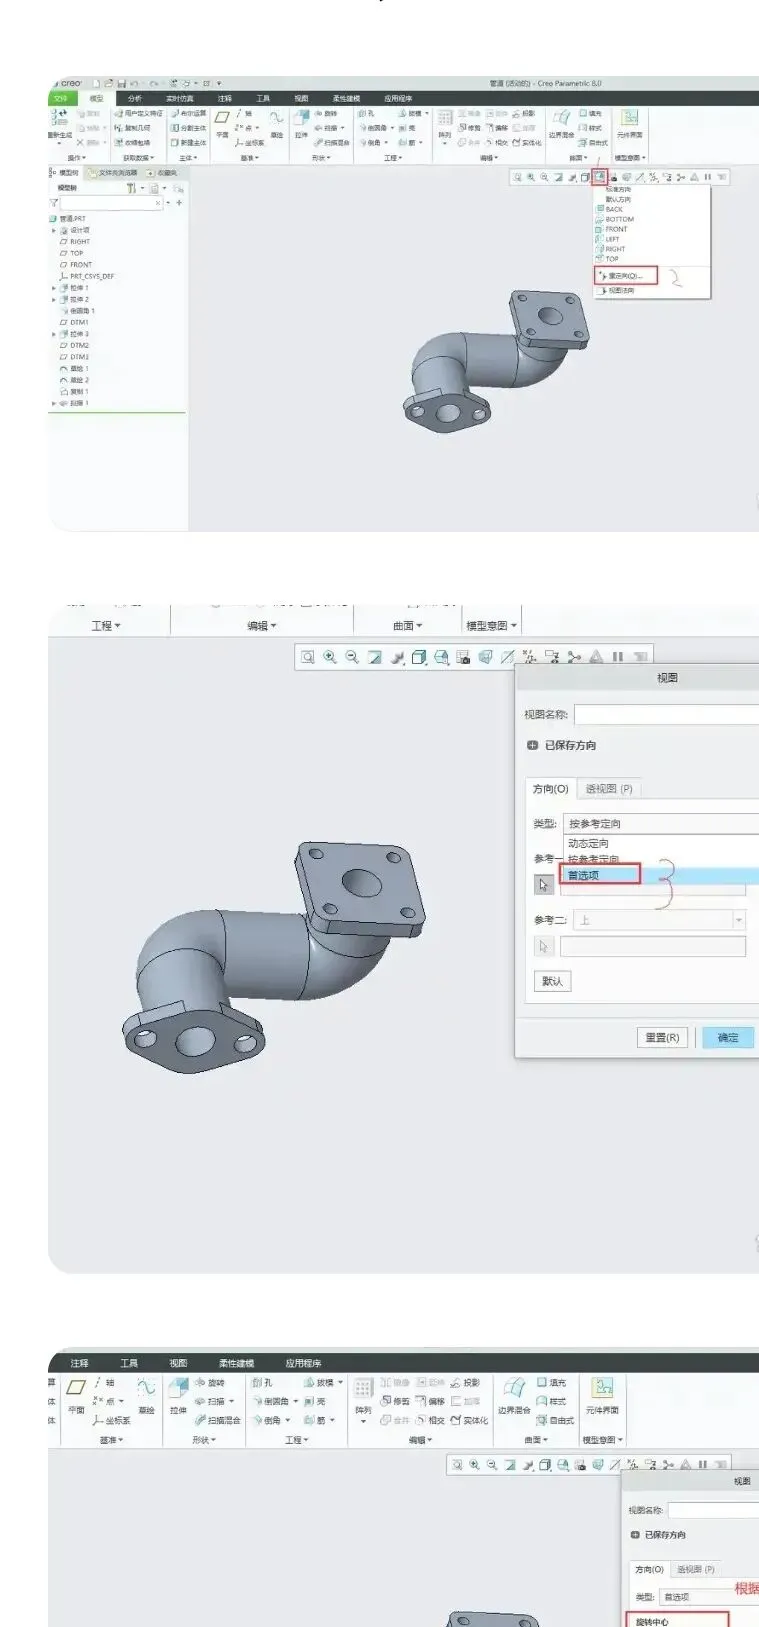Click 偏移 (Offset) tool in bottom screenshot ribbon
Viewport: 759px width, 1627px height.
(x=431, y=1401)
